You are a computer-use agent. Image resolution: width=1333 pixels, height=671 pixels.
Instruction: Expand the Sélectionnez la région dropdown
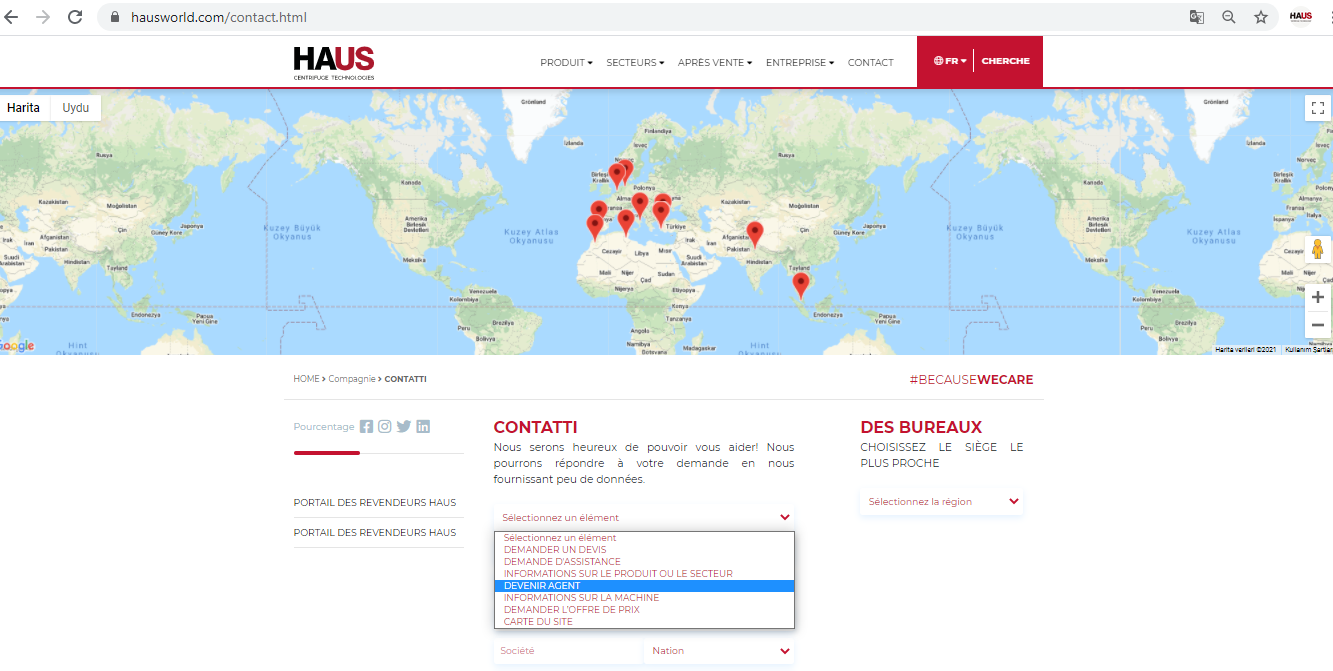941,502
